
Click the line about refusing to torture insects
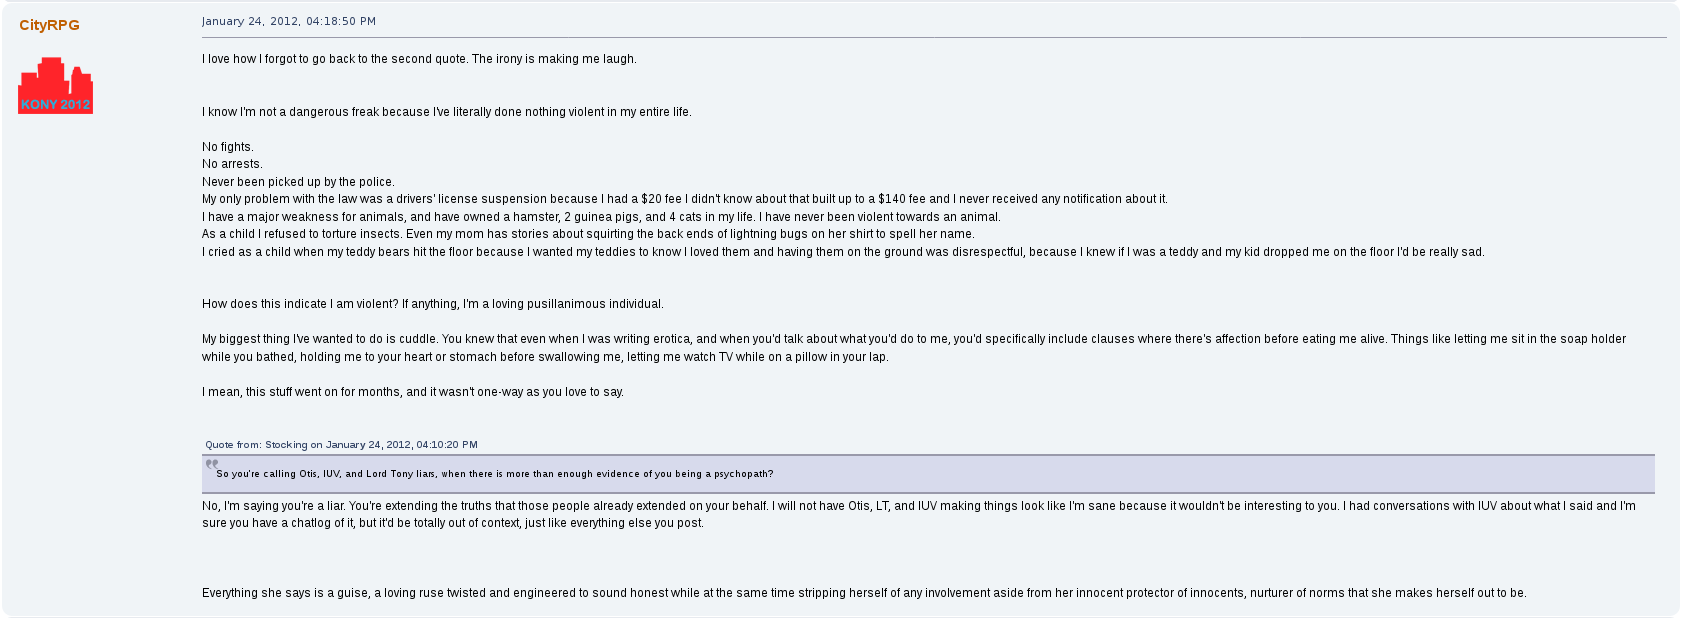pos(588,234)
